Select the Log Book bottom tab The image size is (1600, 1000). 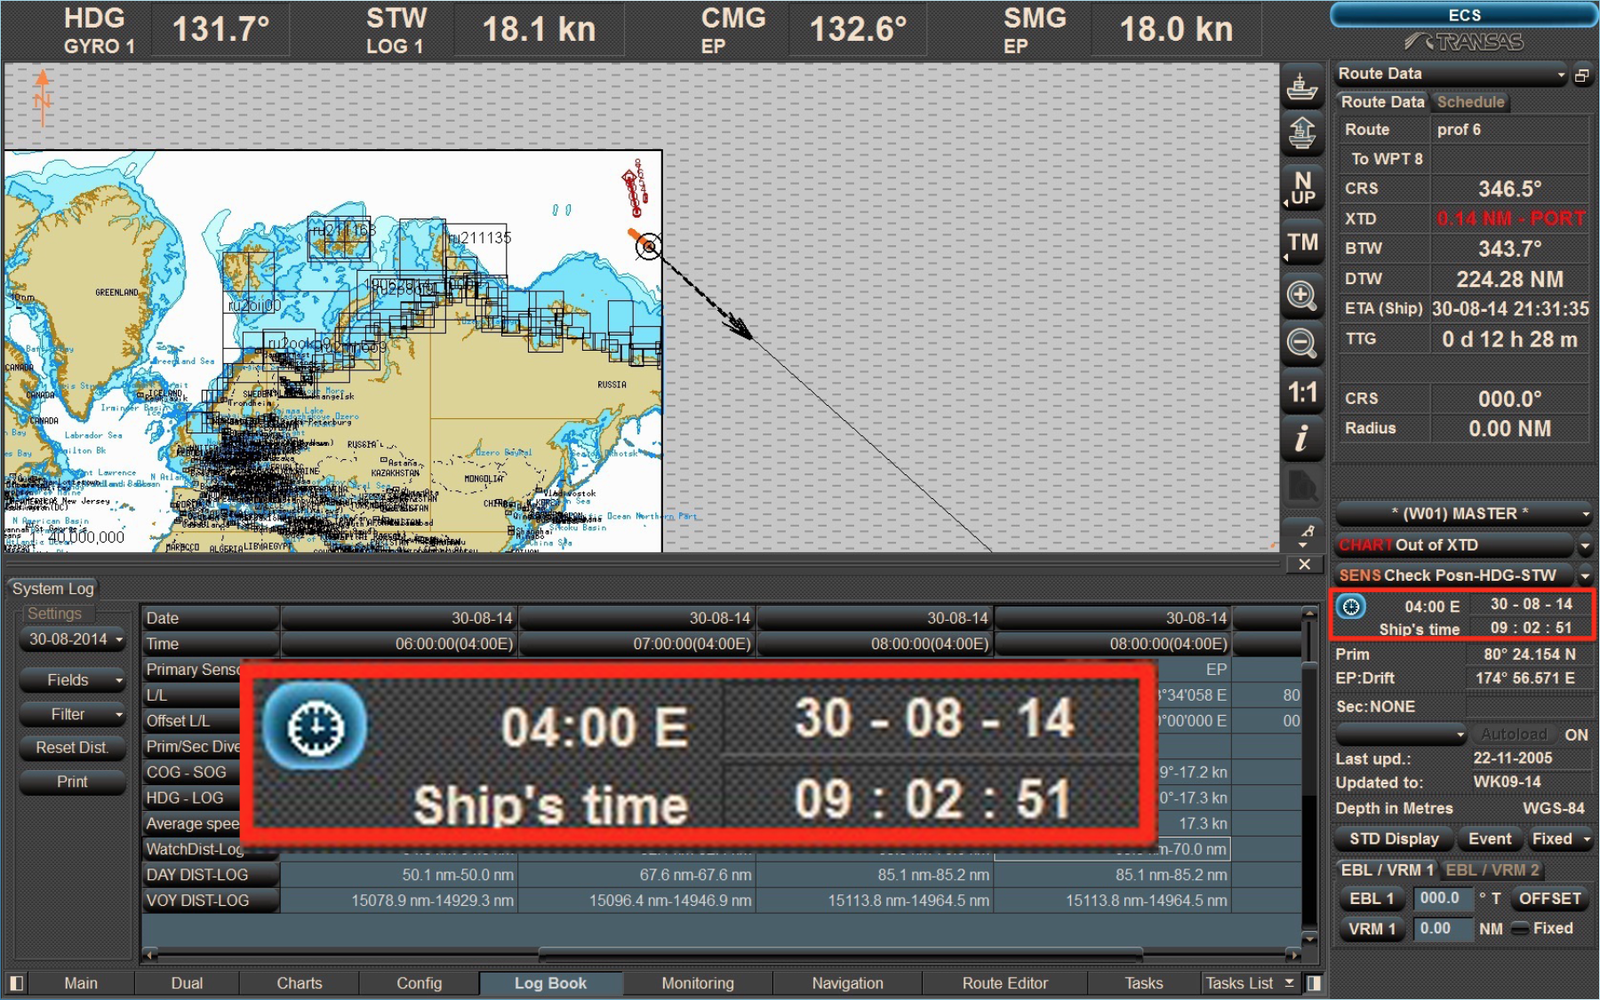coord(551,983)
